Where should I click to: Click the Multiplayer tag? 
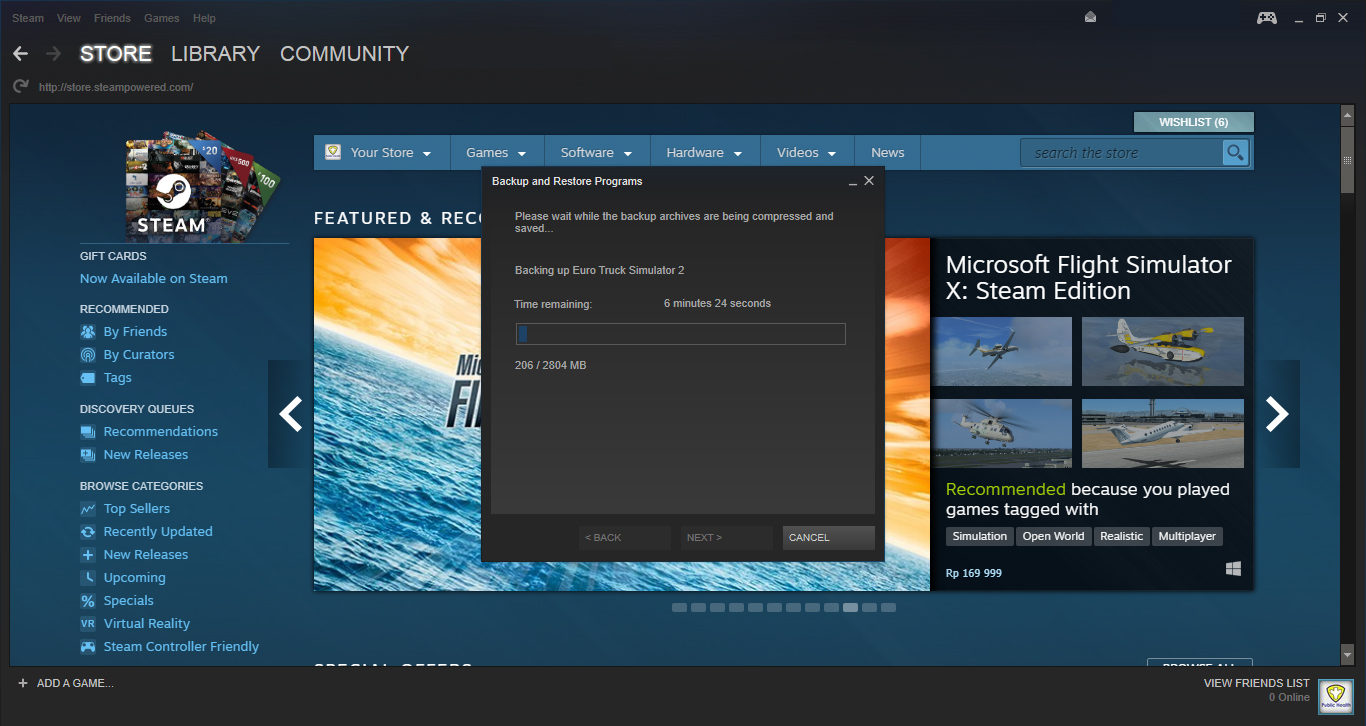(1187, 537)
